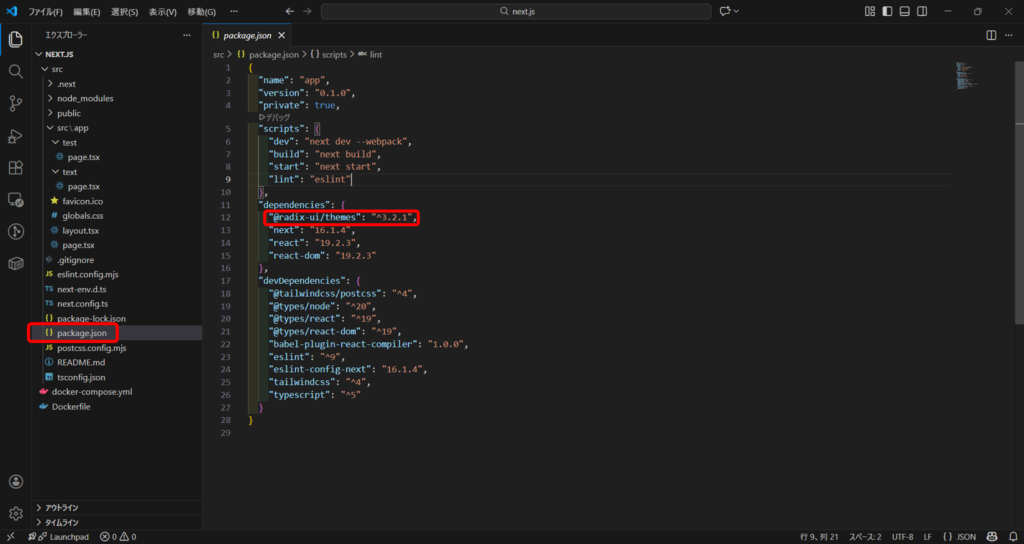Toggle the secondary side bar visibility
Viewport: 1024px width, 544px height.
pyautogui.click(x=922, y=11)
